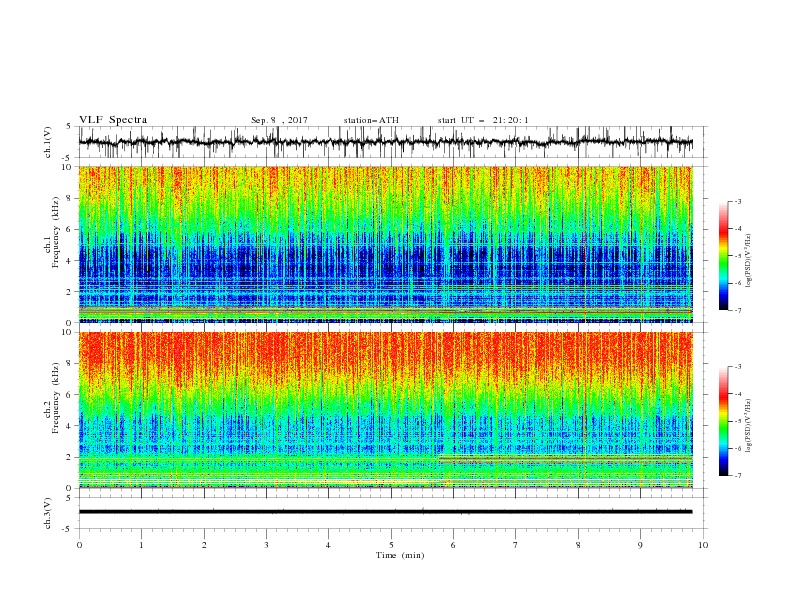Click the "ch.1(V)" waveform axis label
Image resolution: width=792 pixels, height=612 pixels.
(48, 142)
